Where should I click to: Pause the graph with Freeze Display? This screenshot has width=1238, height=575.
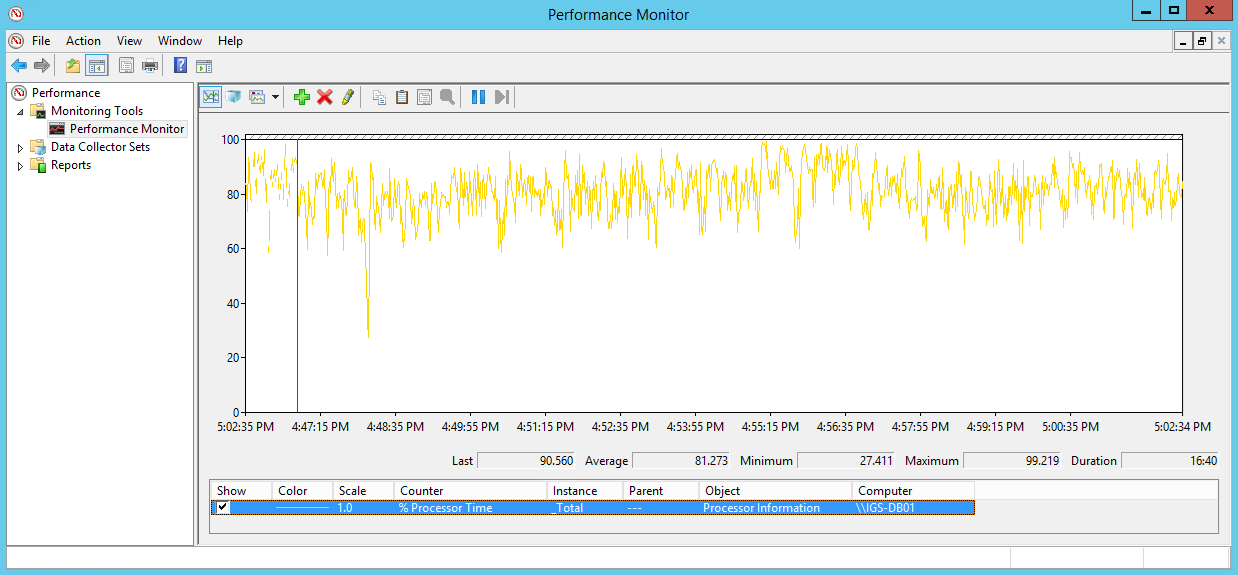click(x=478, y=97)
